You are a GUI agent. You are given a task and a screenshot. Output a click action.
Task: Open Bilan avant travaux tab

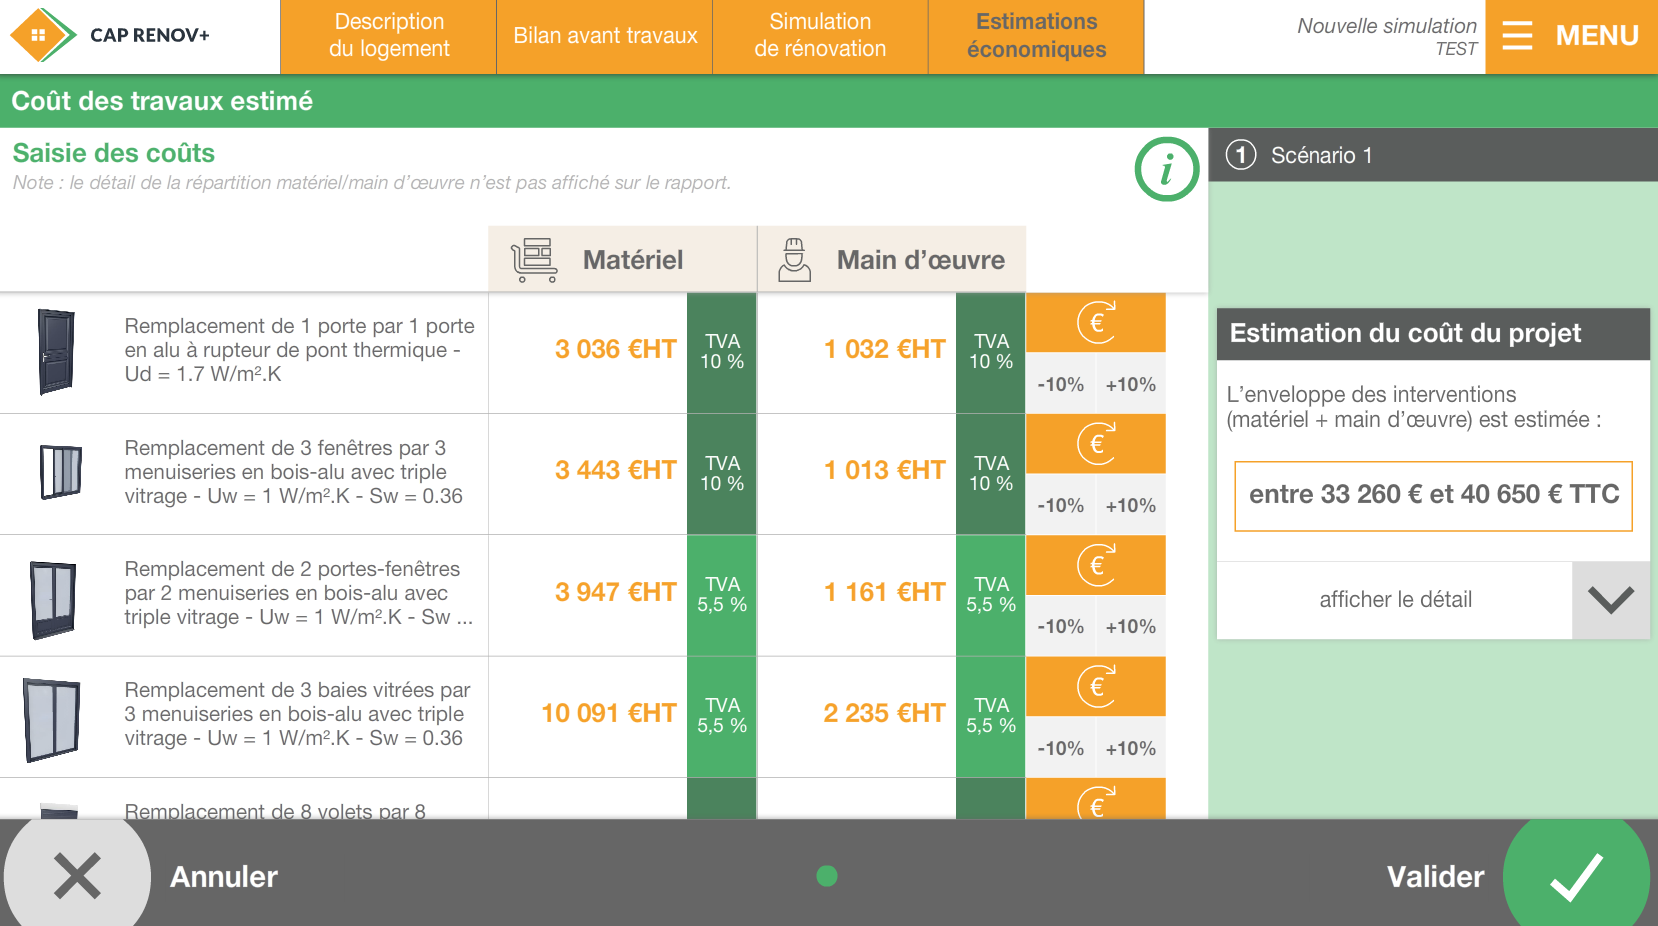coord(605,36)
